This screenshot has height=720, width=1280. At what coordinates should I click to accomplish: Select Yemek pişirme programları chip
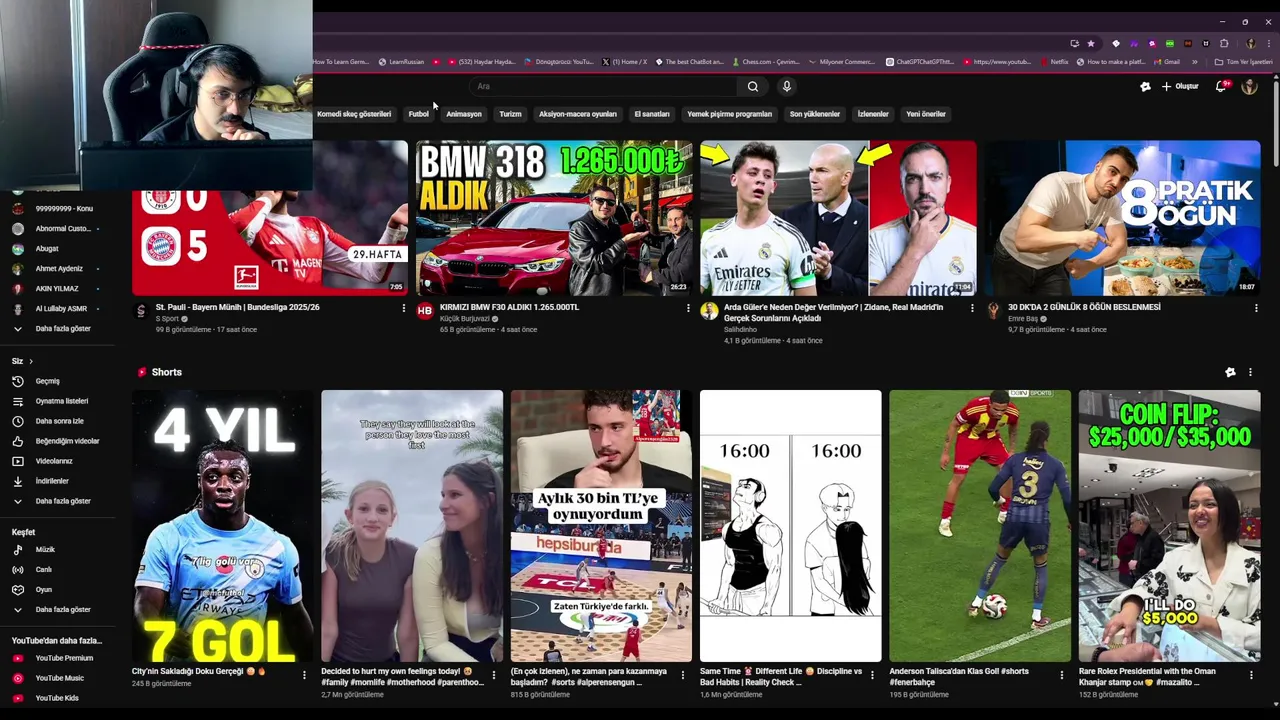pyautogui.click(x=730, y=114)
